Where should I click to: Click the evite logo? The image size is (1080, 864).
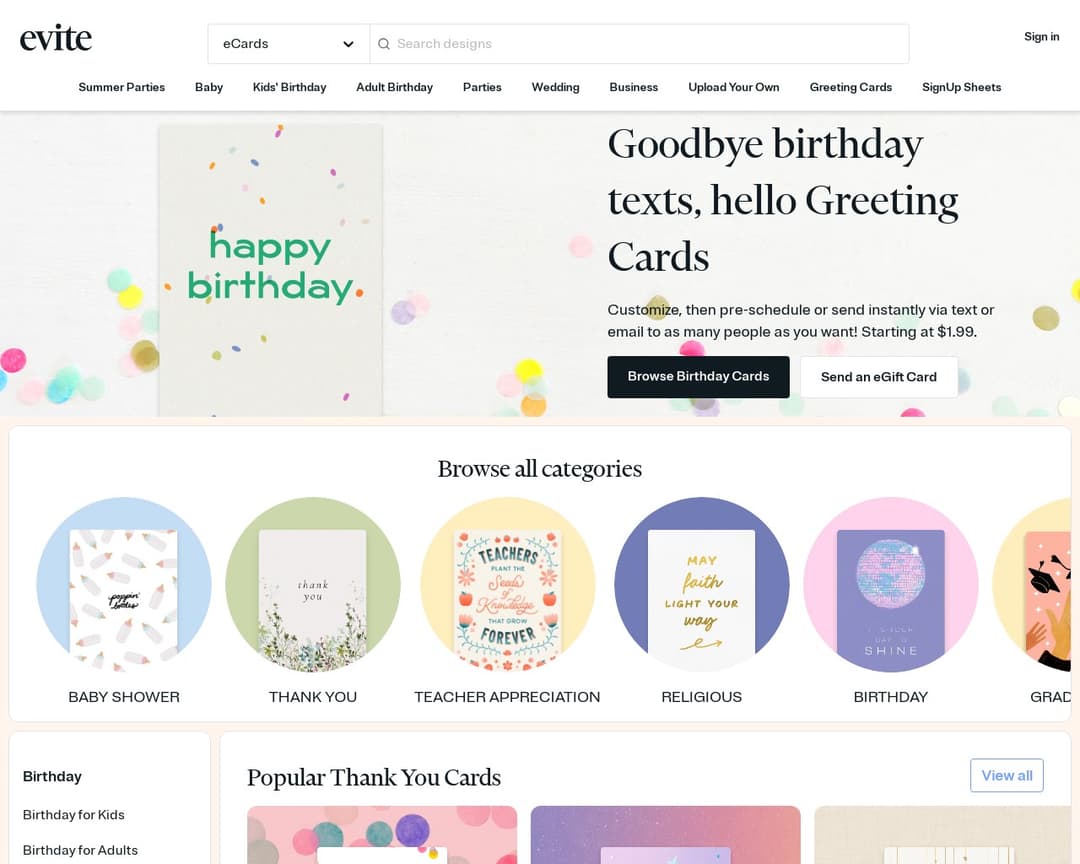coord(56,39)
